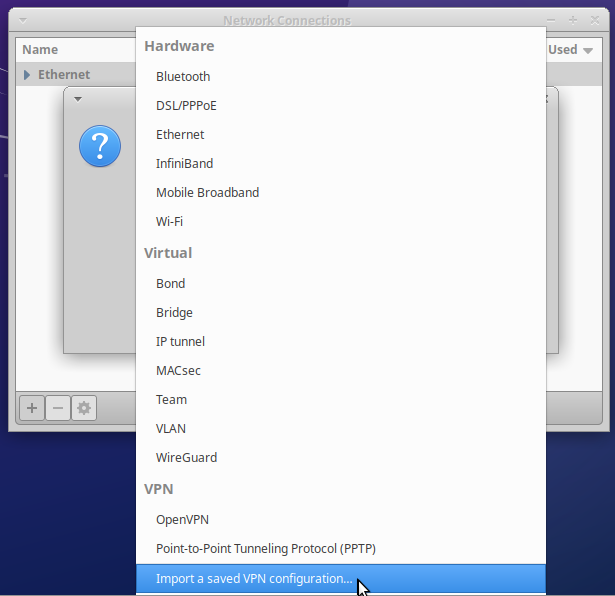Open settings with the gear icon
615x596 pixels.
pyautogui.click(x=84, y=408)
